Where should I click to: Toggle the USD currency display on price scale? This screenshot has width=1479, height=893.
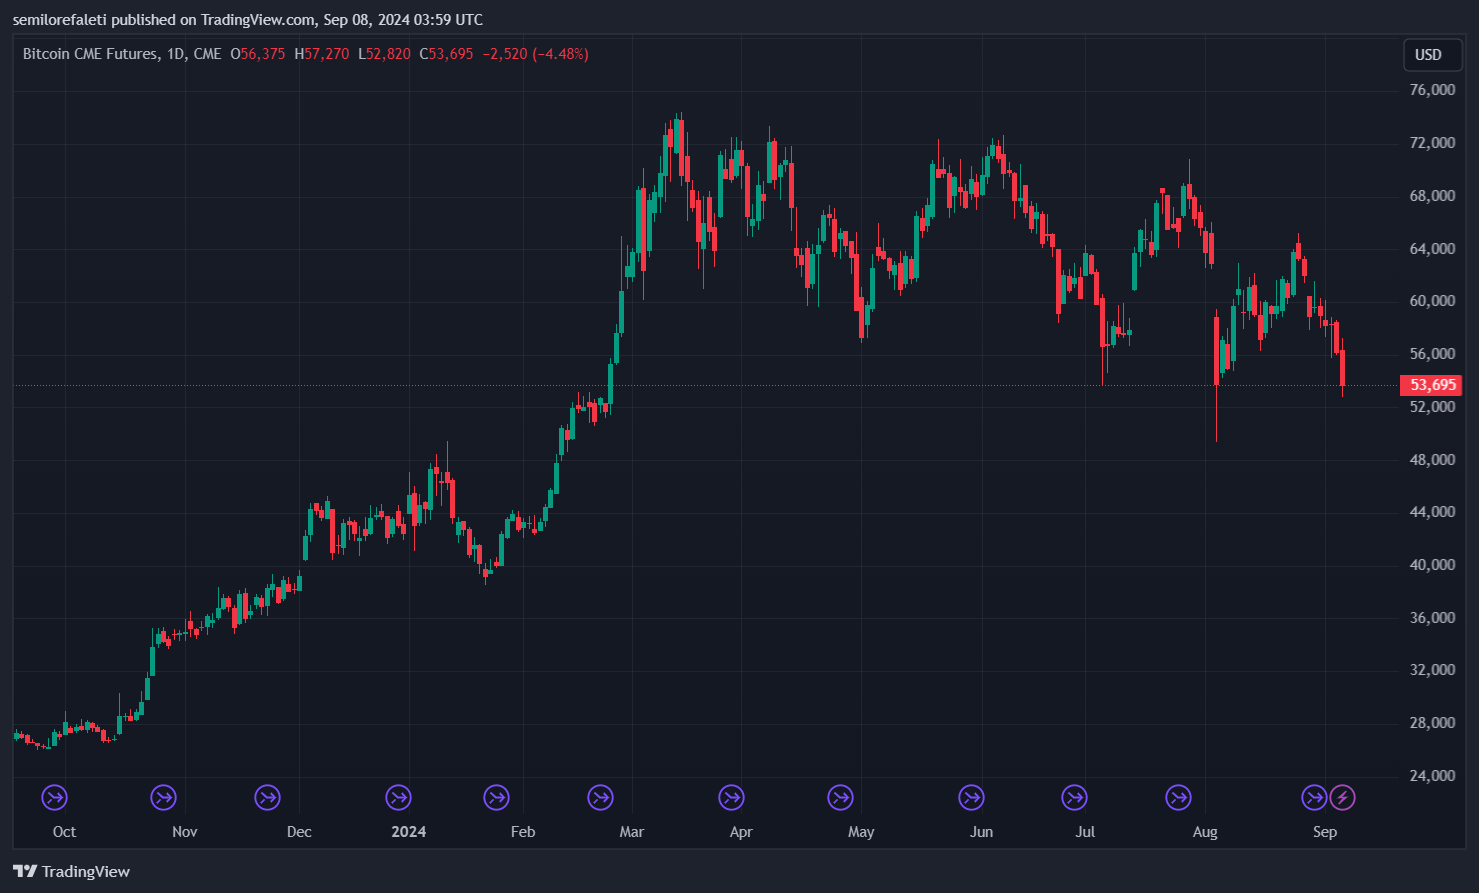(x=1431, y=55)
